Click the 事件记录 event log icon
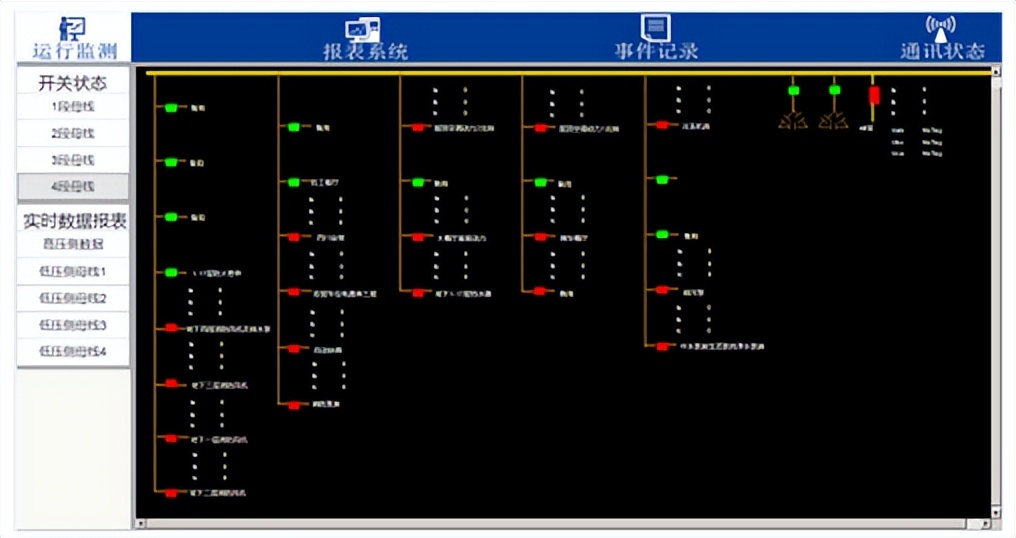The height and width of the screenshot is (538, 1016). click(x=656, y=27)
